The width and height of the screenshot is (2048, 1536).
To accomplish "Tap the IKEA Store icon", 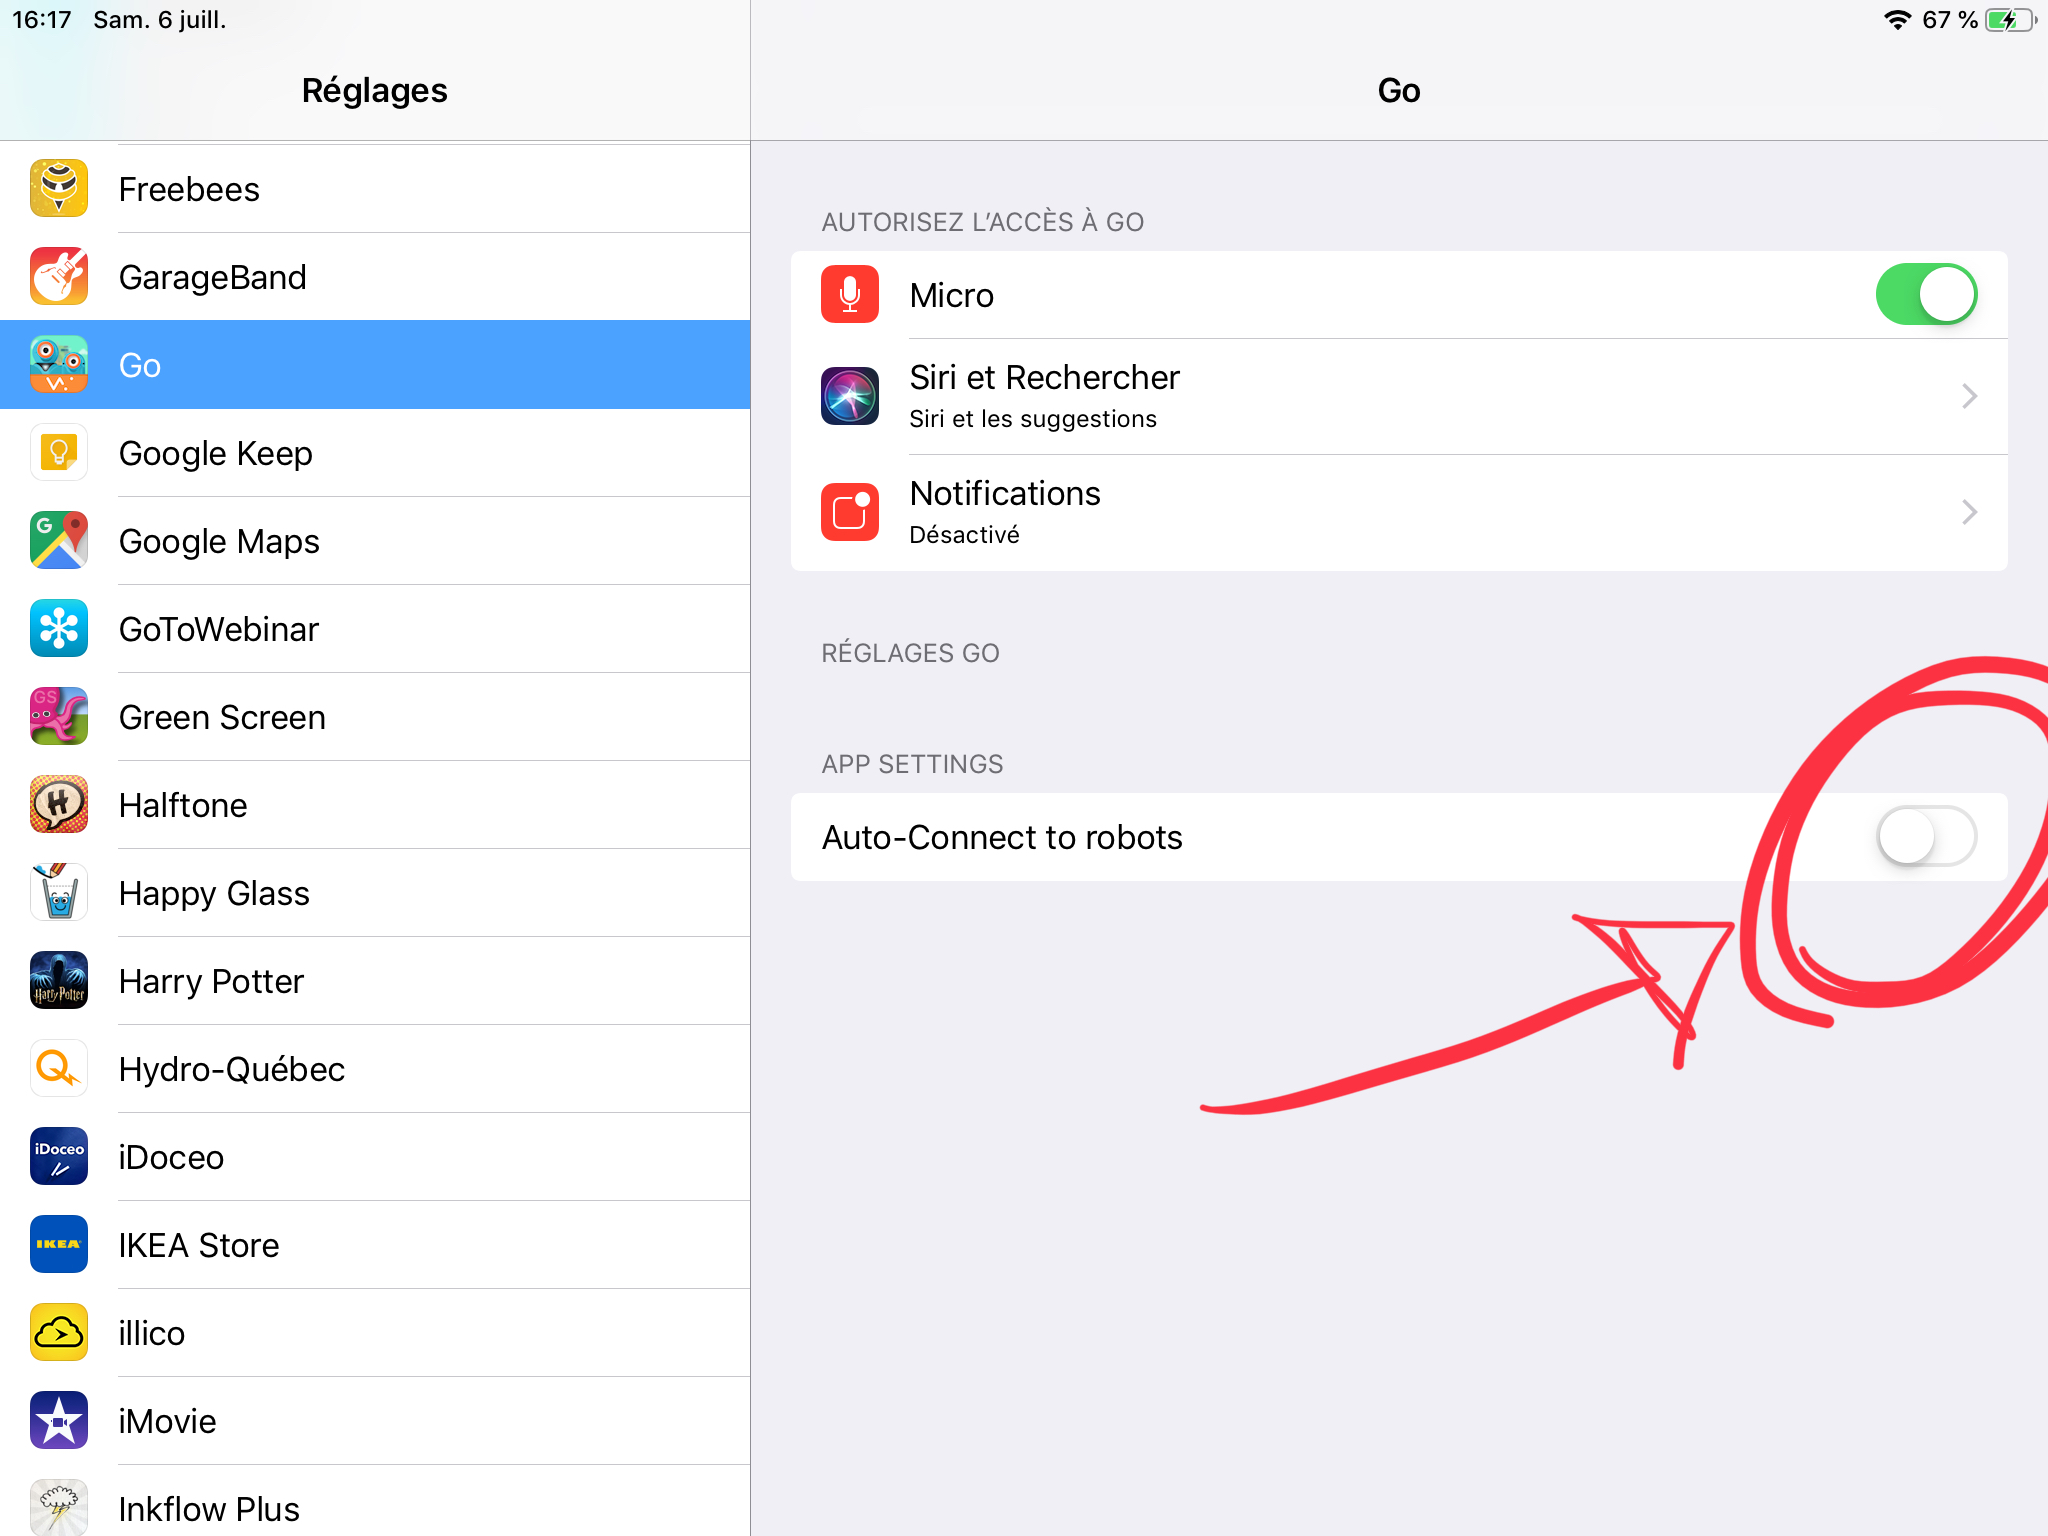I will pyautogui.click(x=59, y=1245).
